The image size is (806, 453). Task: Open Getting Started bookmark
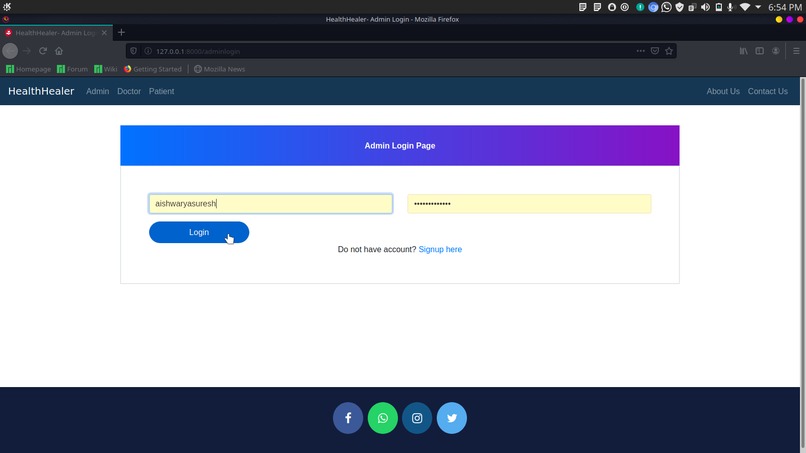click(x=153, y=69)
